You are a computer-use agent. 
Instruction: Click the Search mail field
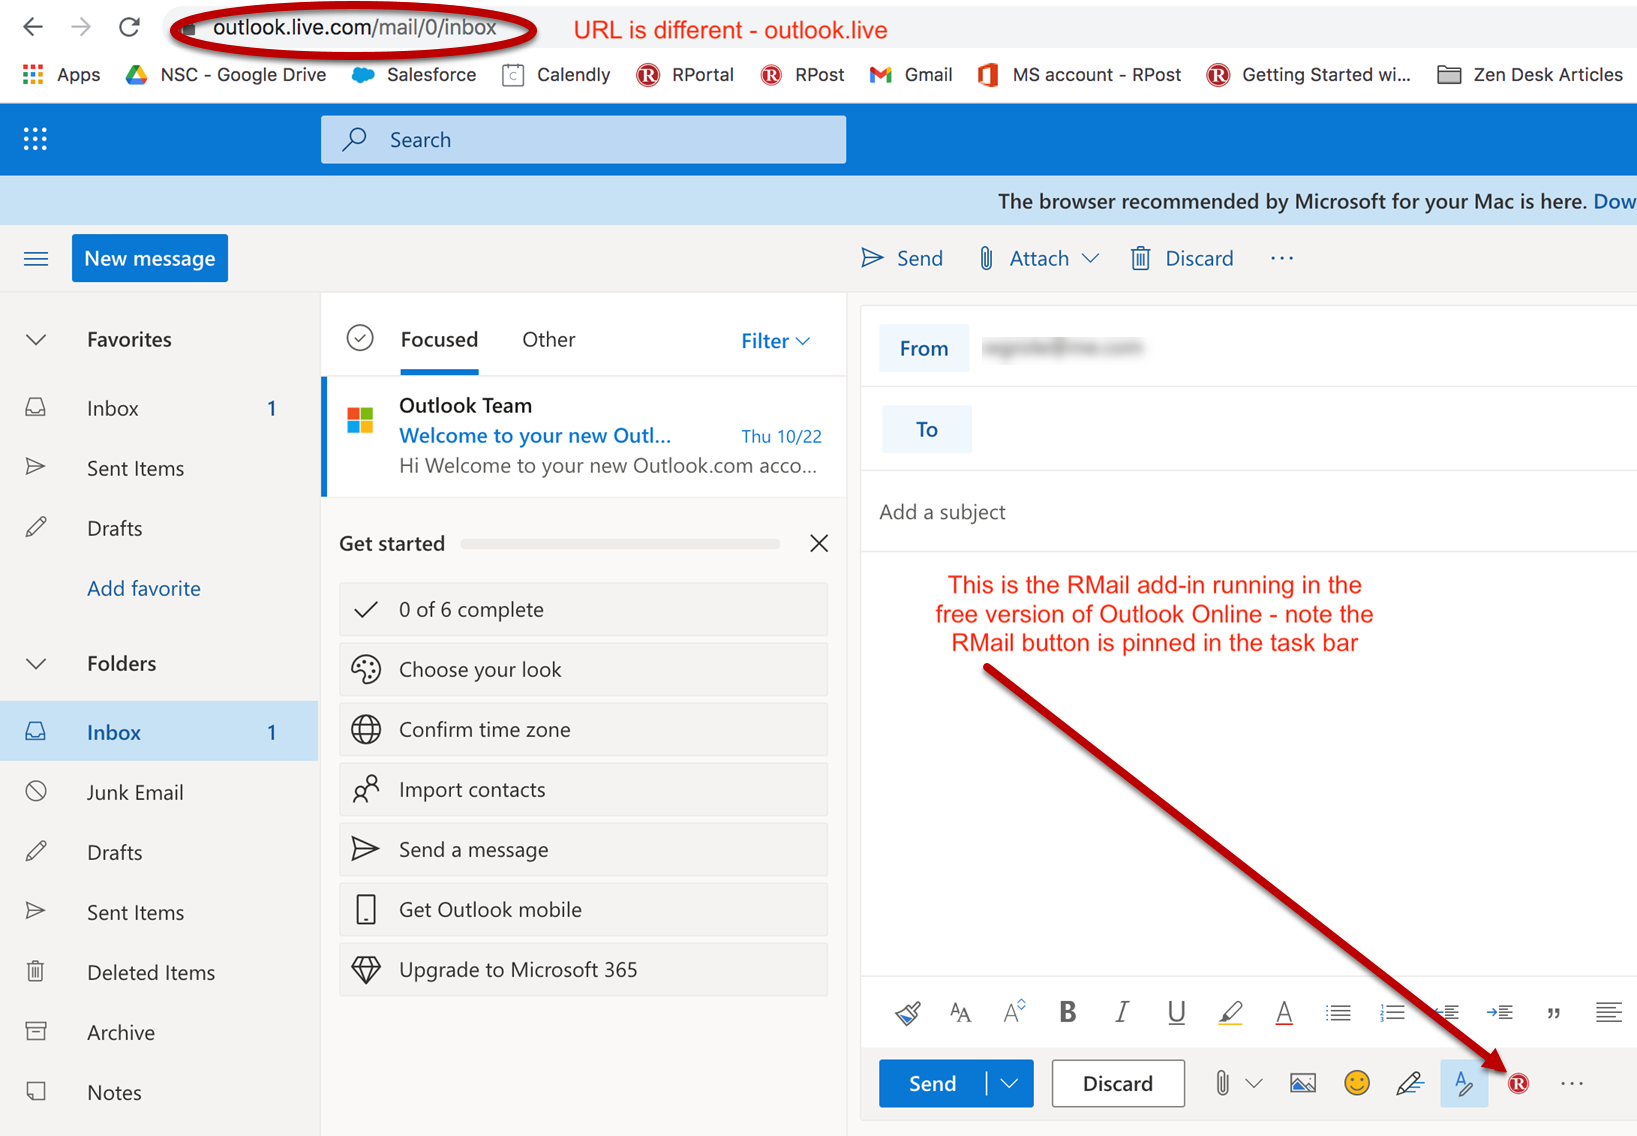pos(583,140)
